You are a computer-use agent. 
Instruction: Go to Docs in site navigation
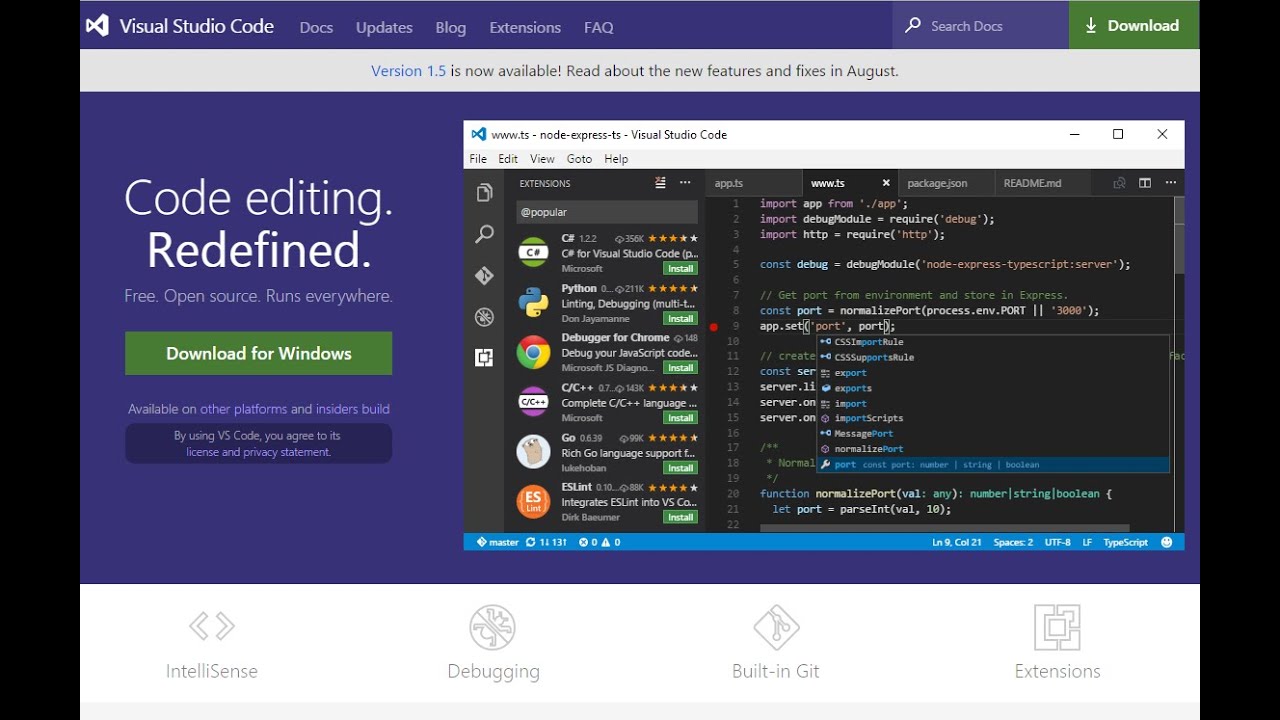point(316,27)
